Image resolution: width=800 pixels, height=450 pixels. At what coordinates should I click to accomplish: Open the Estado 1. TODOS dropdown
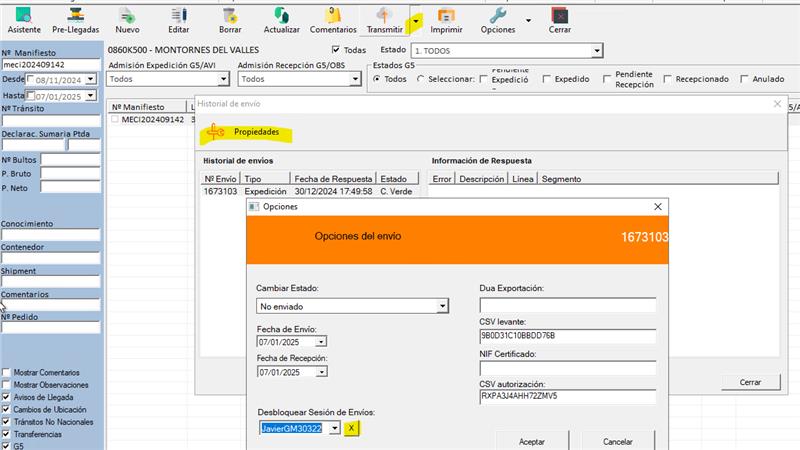(596, 50)
